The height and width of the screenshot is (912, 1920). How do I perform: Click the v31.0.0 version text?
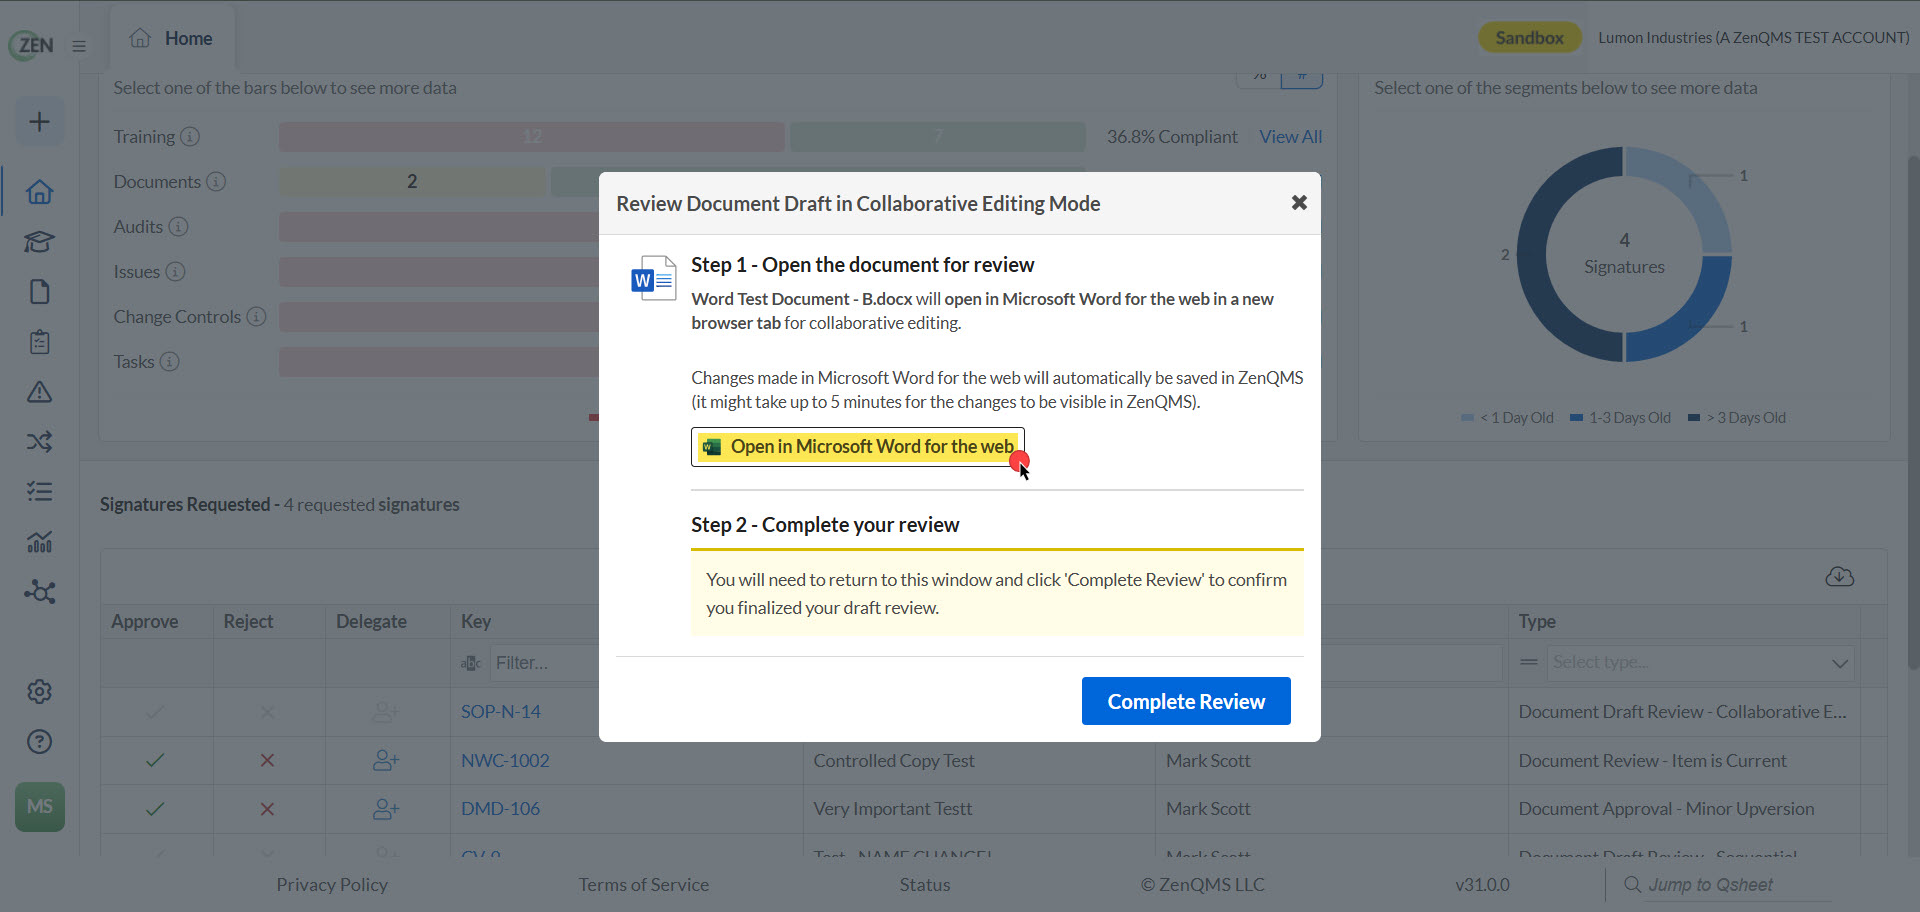[x=1482, y=884]
